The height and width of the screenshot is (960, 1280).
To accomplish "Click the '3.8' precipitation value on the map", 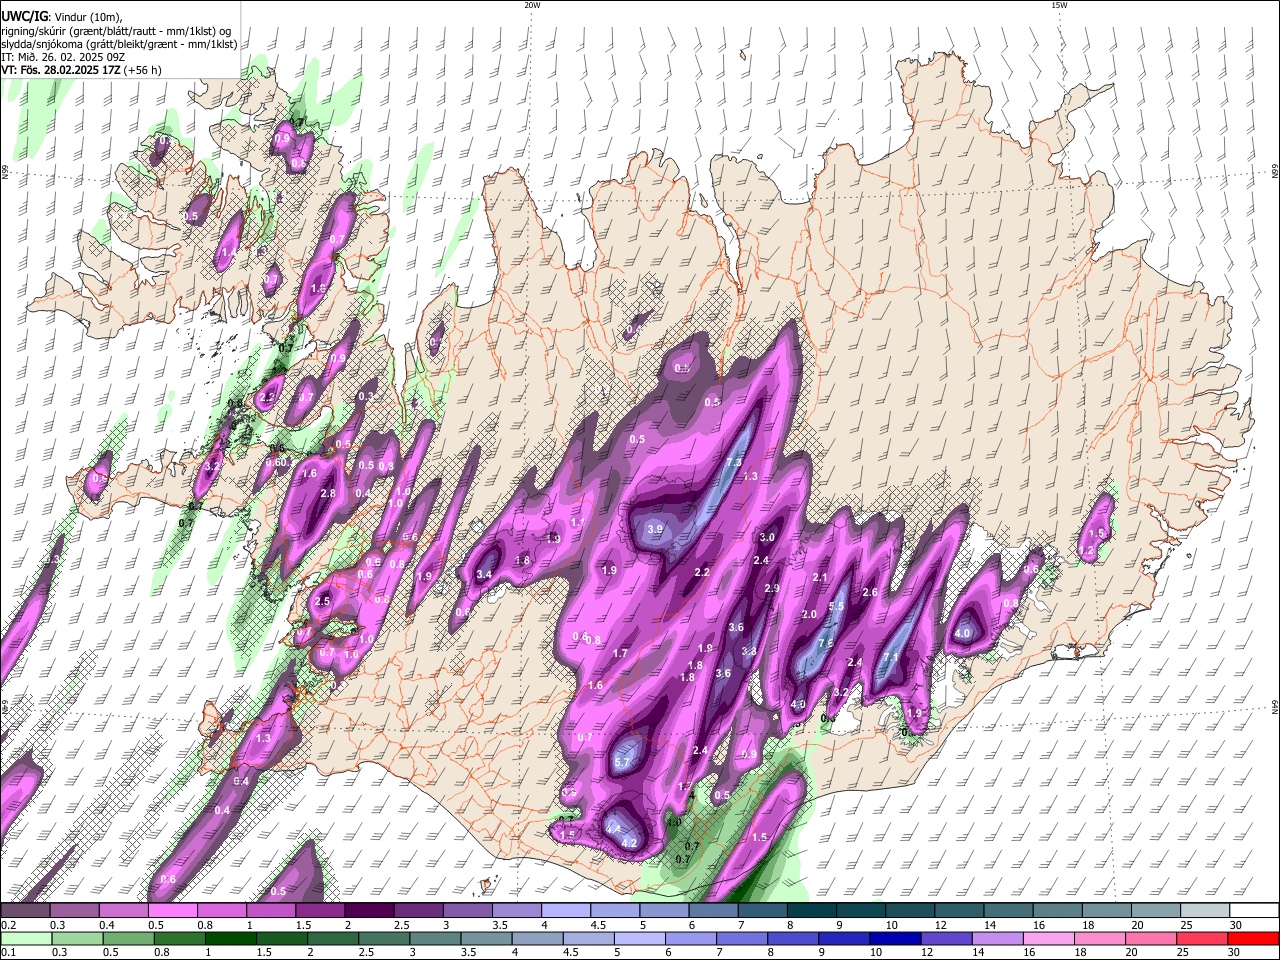I will [x=750, y=651].
